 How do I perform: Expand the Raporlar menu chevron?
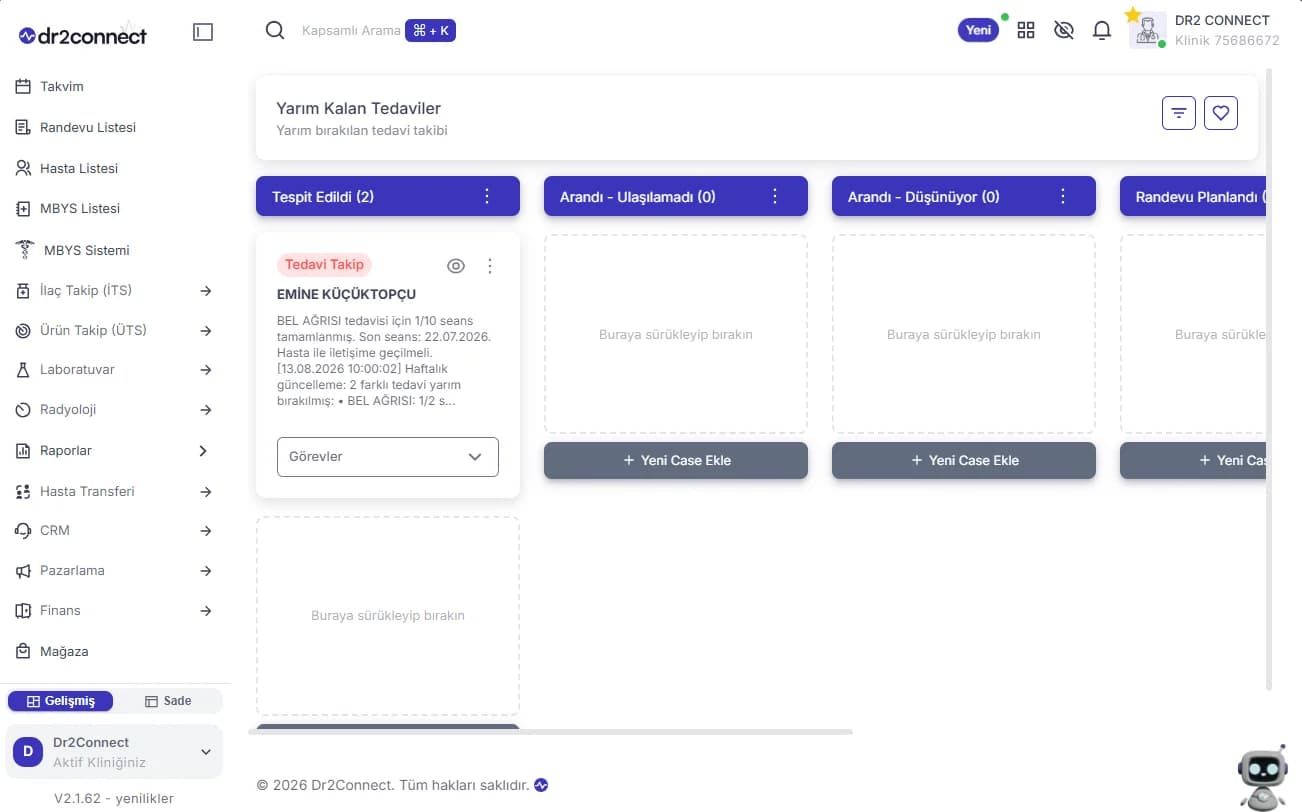tap(203, 451)
